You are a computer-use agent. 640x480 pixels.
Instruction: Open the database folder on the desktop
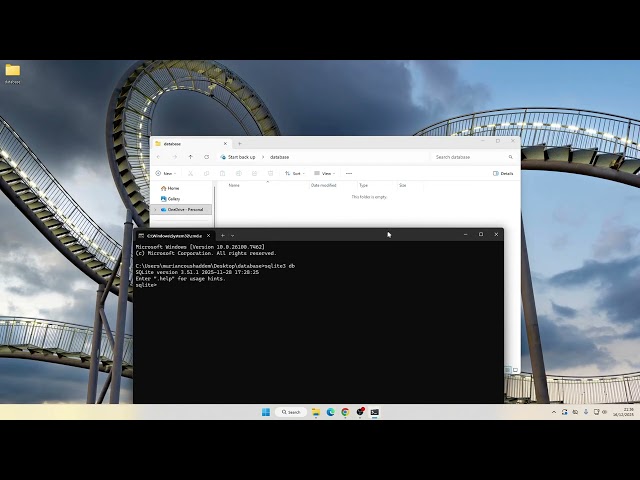coord(13,73)
